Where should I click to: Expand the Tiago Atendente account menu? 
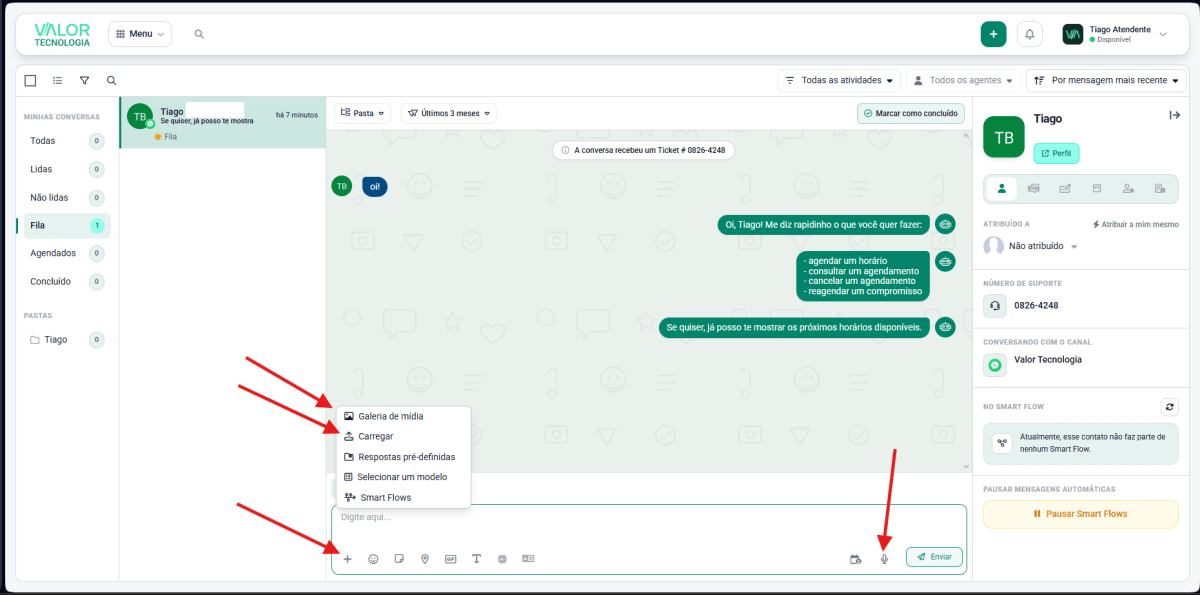pyautogui.click(x=1115, y=34)
